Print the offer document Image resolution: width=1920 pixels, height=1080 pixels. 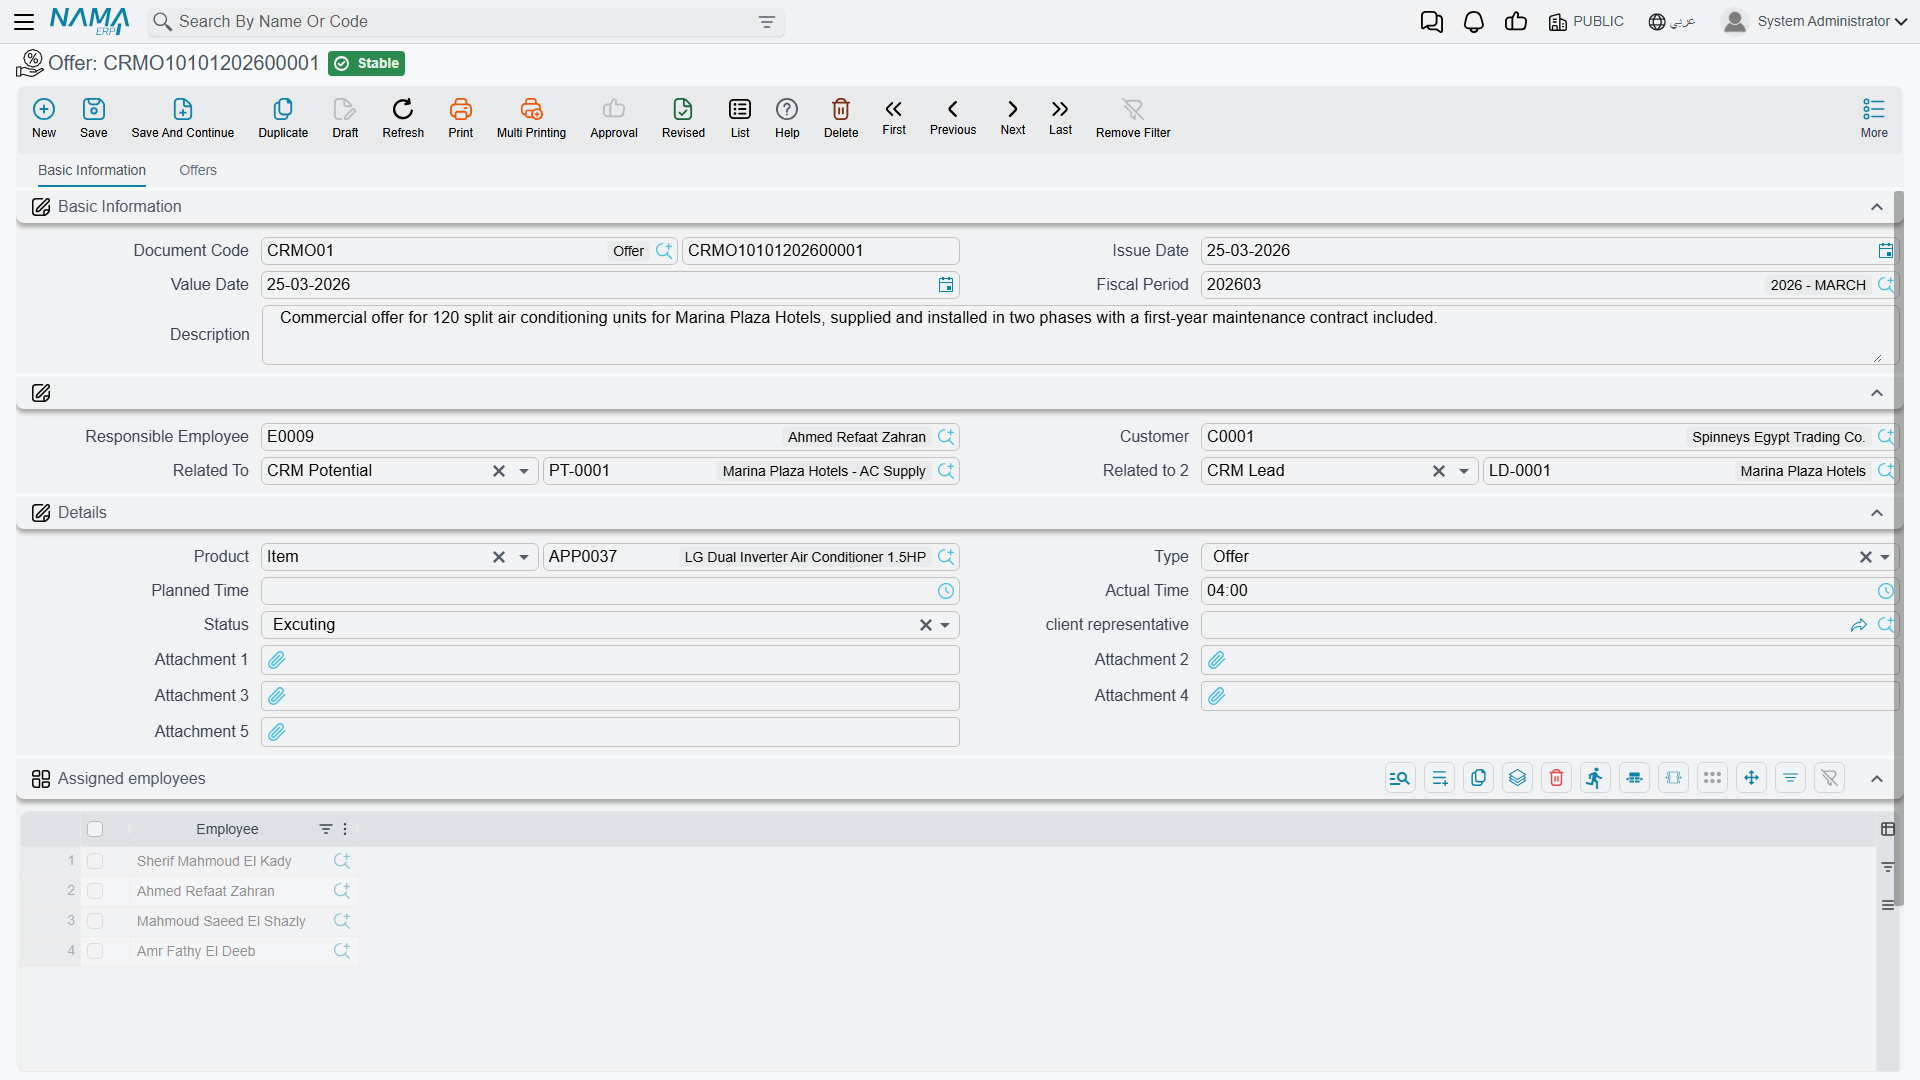(x=461, y=117)
